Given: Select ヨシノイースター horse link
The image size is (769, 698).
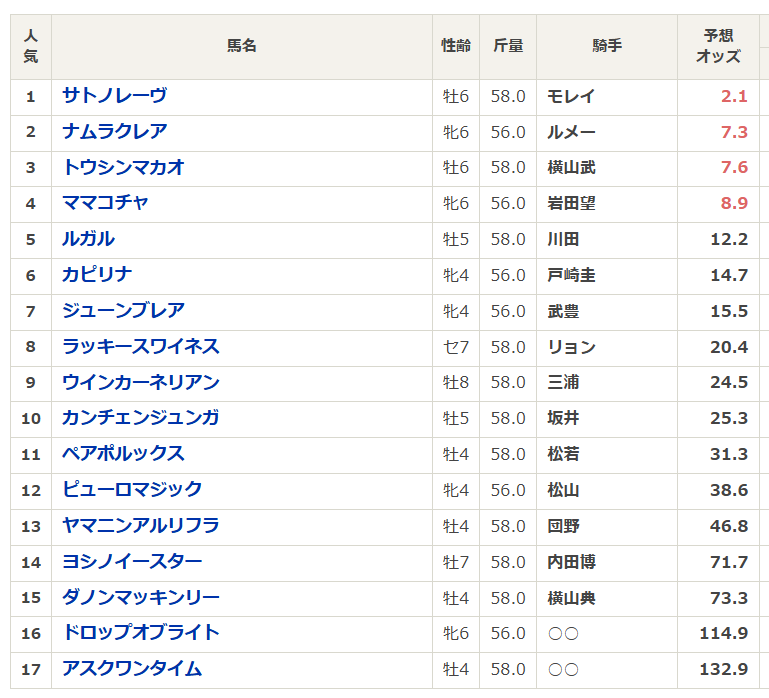Looking at the screenshot, I should pyautogui.click(x=132, y=562).
